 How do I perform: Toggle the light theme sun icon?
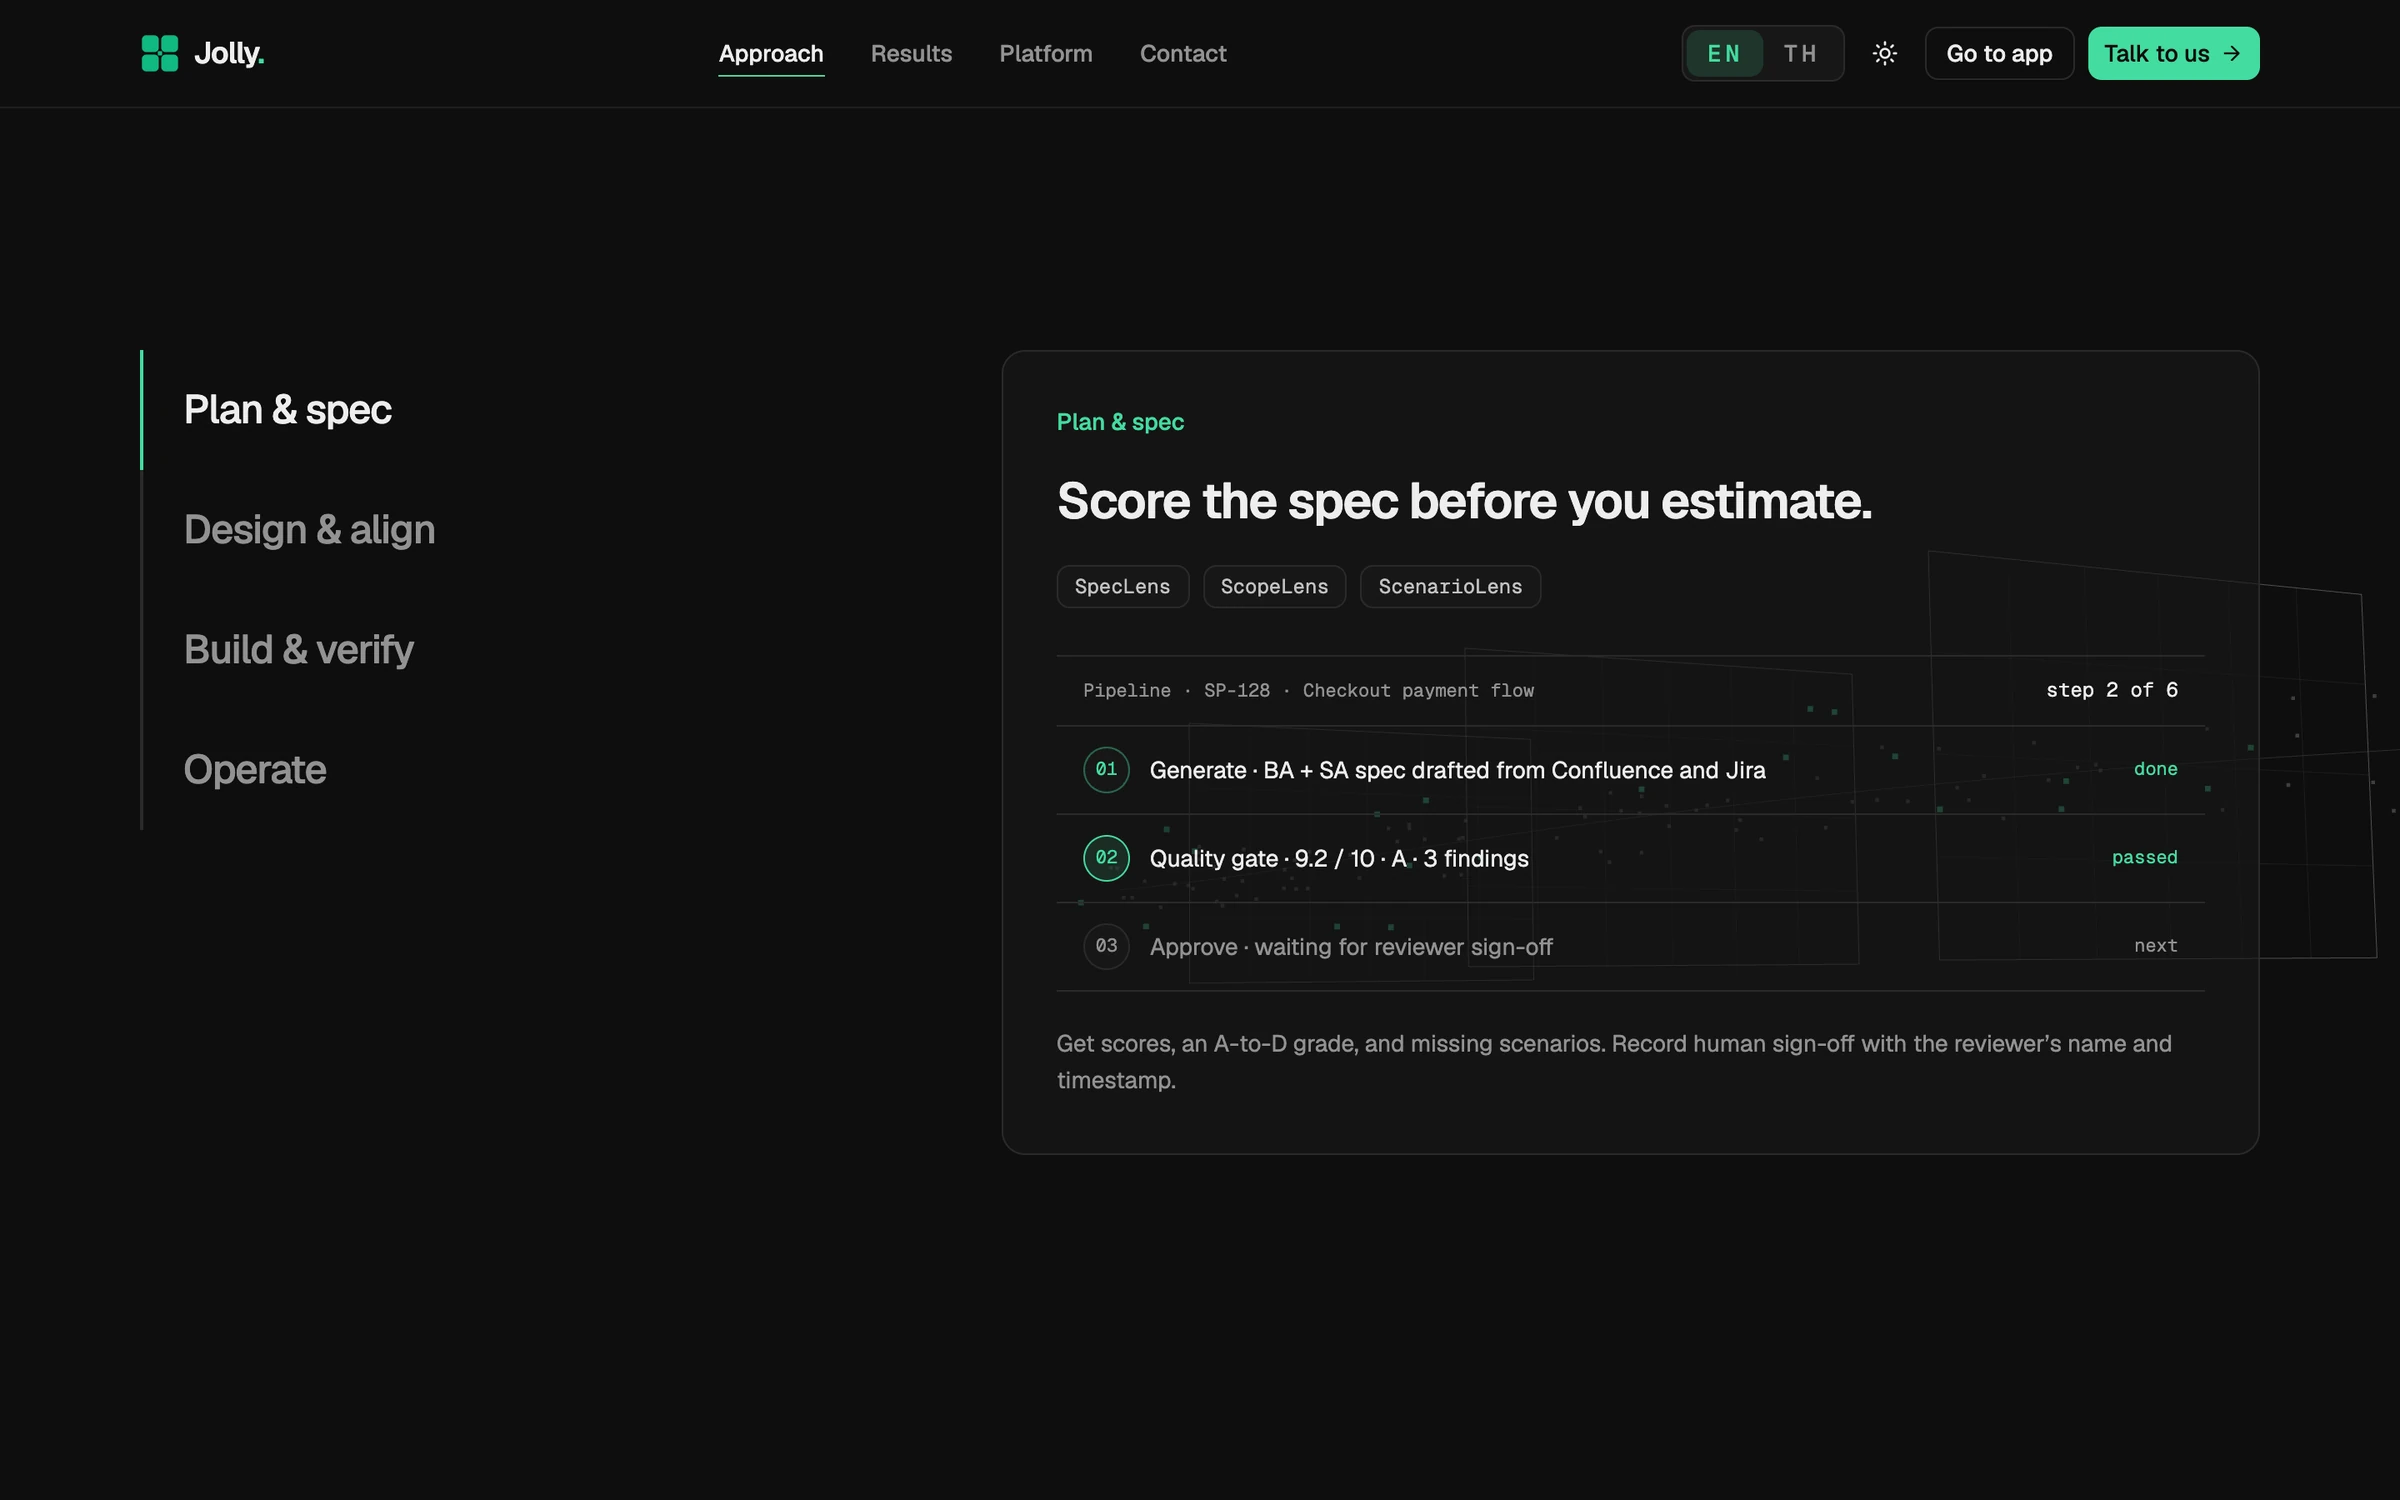coord(1884,53)
